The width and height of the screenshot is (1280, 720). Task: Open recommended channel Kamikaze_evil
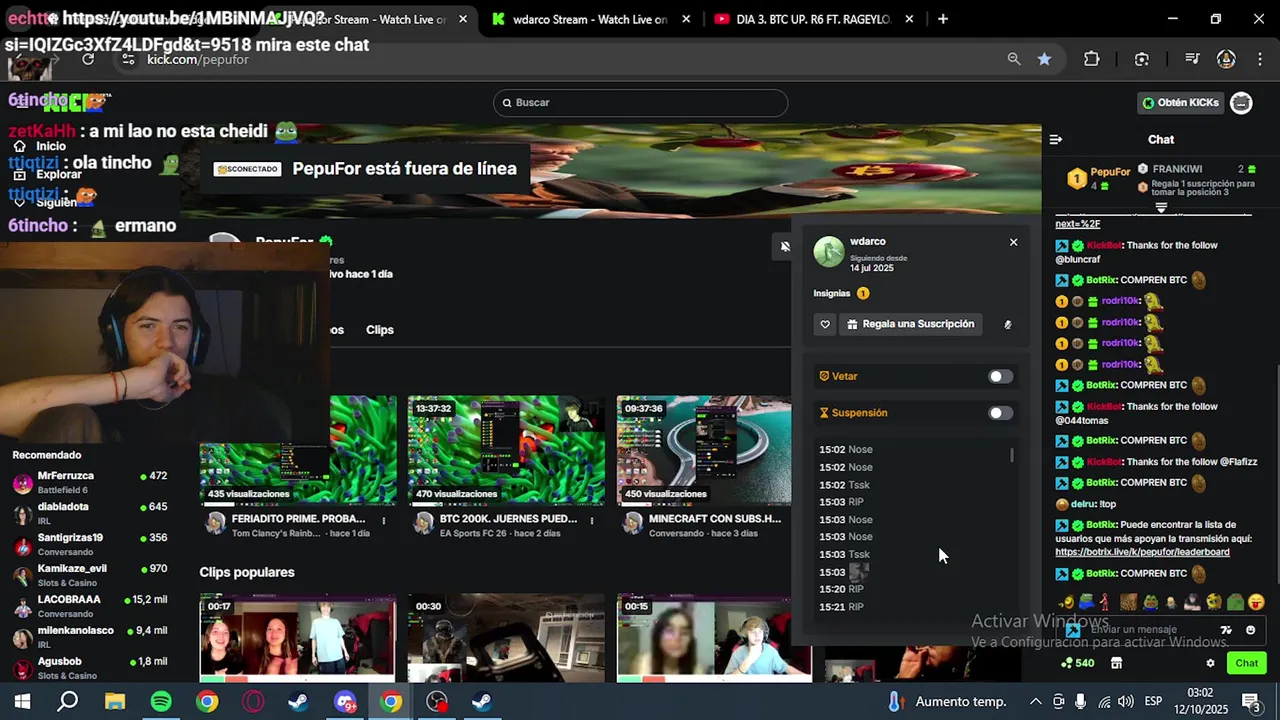tap(88, 575)
